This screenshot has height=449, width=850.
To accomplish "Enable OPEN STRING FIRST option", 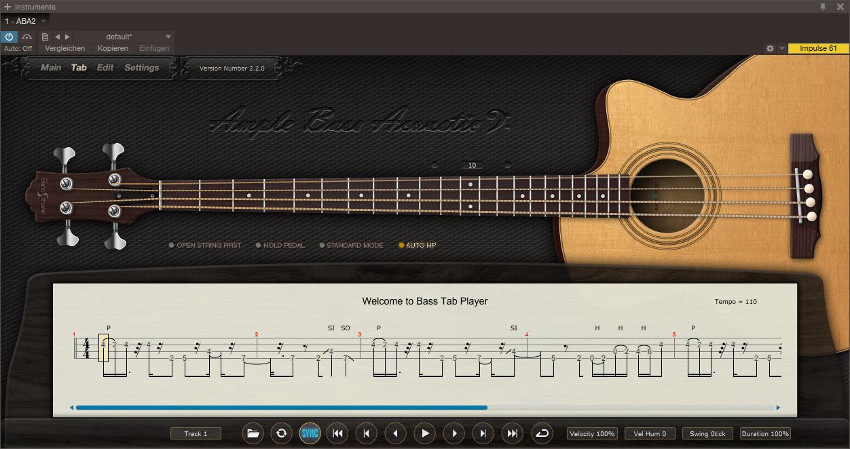I will (205, 245).
